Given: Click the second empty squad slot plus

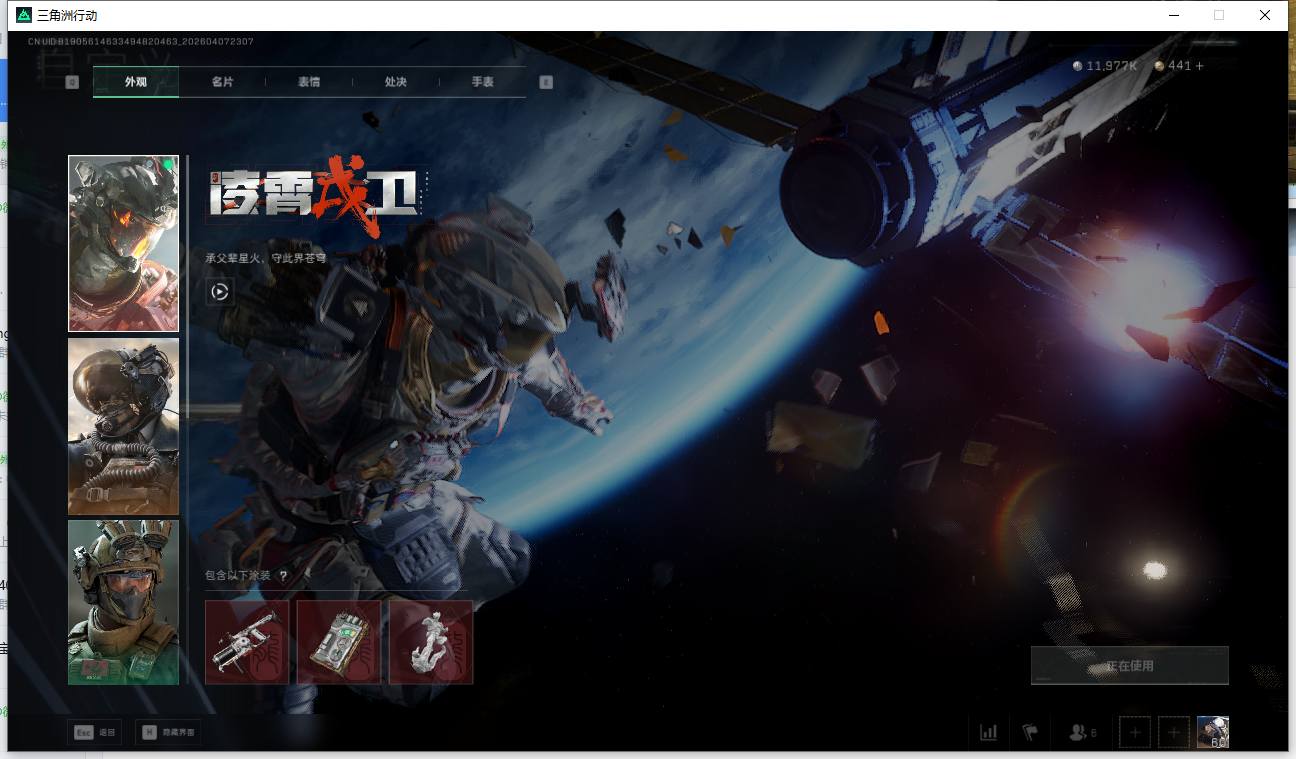Looking at the screenshot, I should [1173, 733].
